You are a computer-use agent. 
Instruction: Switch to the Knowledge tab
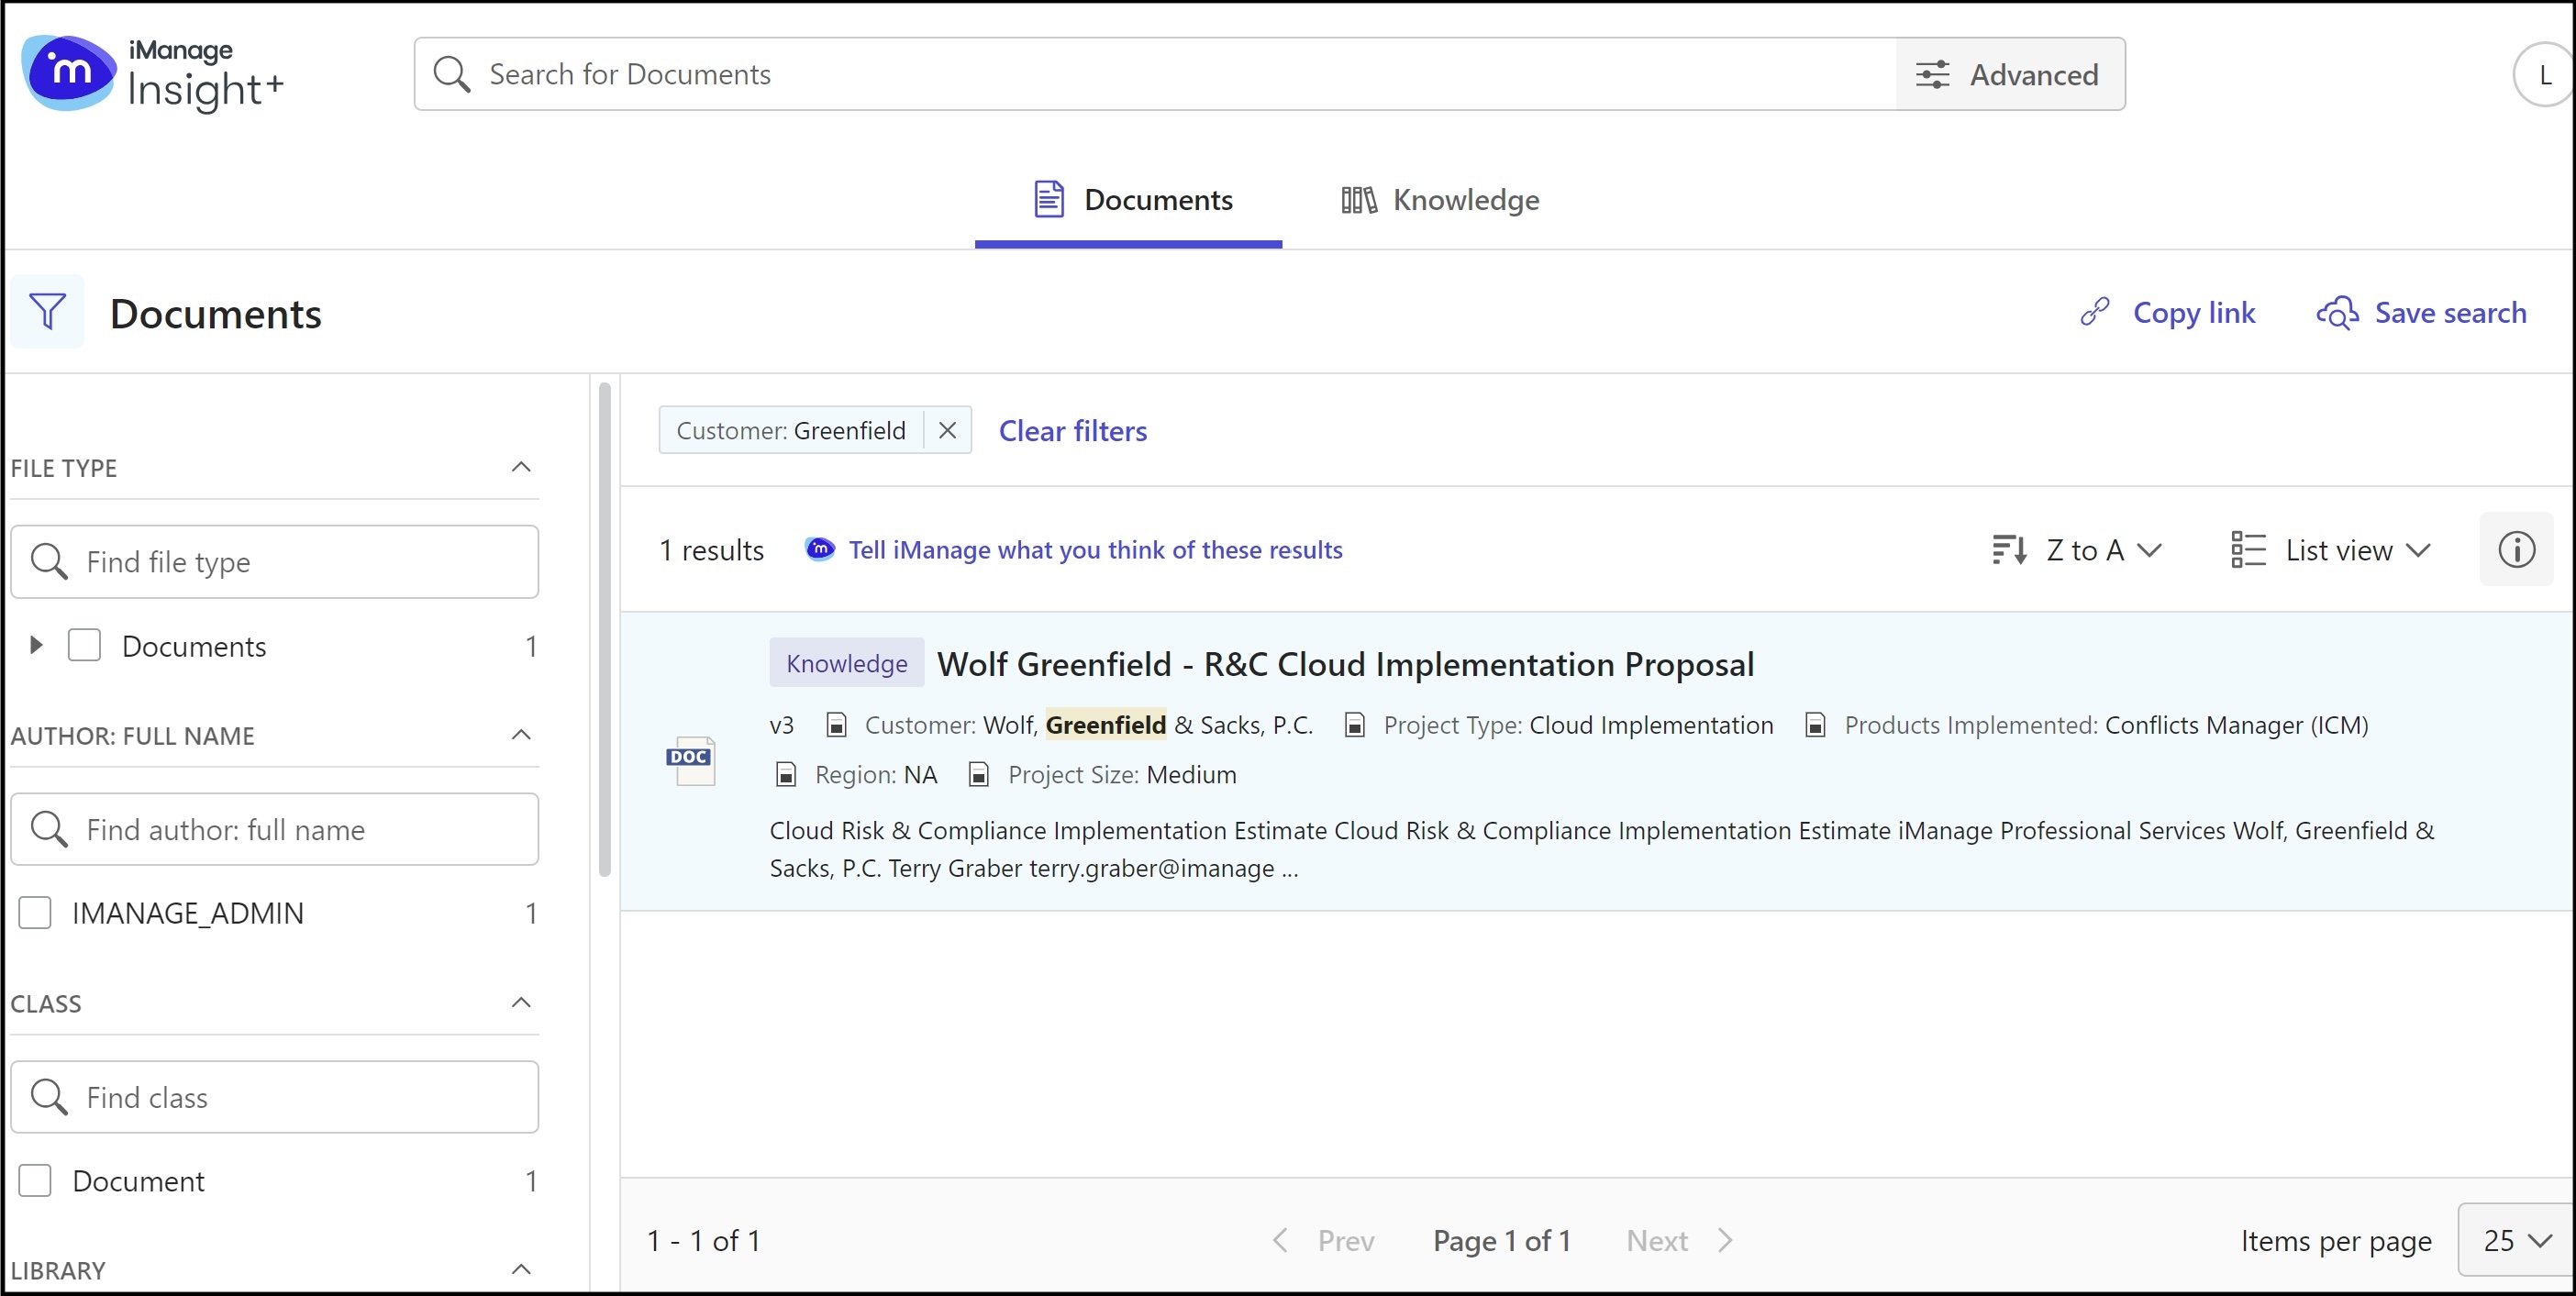coord(1440,200)
